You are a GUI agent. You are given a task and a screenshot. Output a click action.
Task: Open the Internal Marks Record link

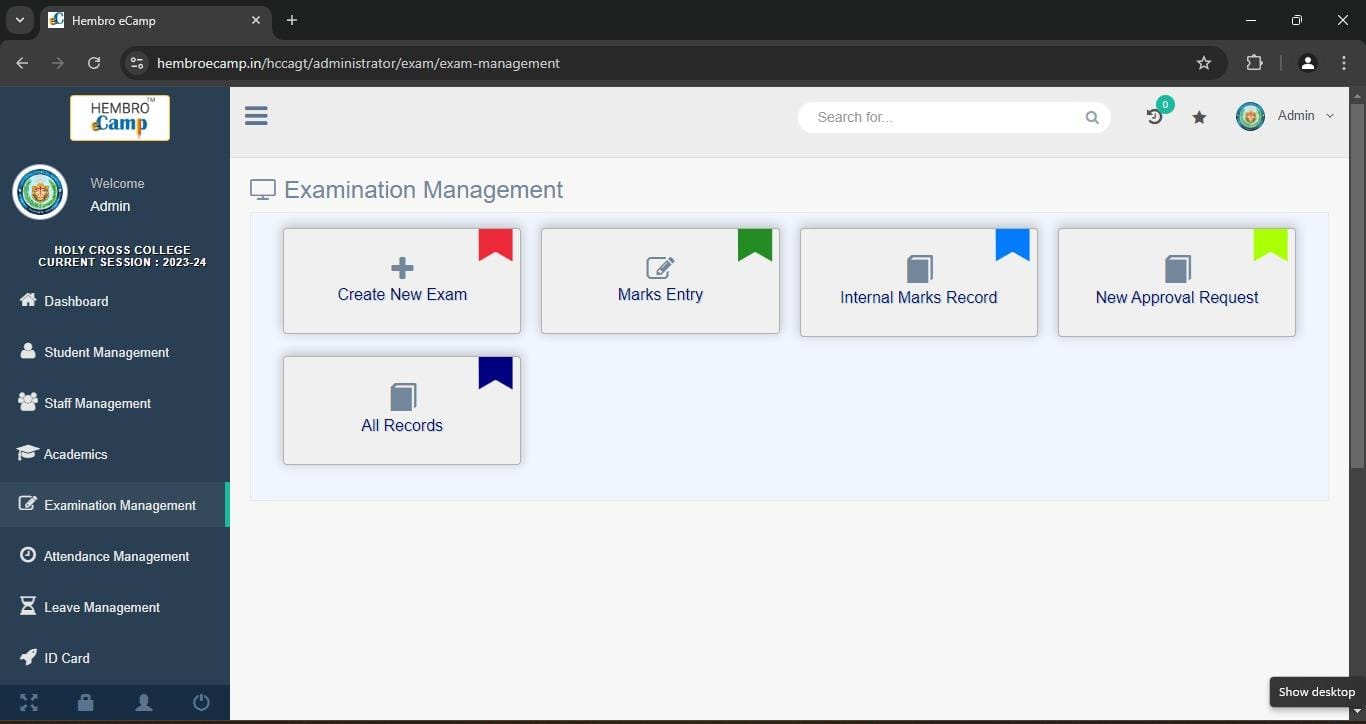pyautogui.click(x=918, y=297)
